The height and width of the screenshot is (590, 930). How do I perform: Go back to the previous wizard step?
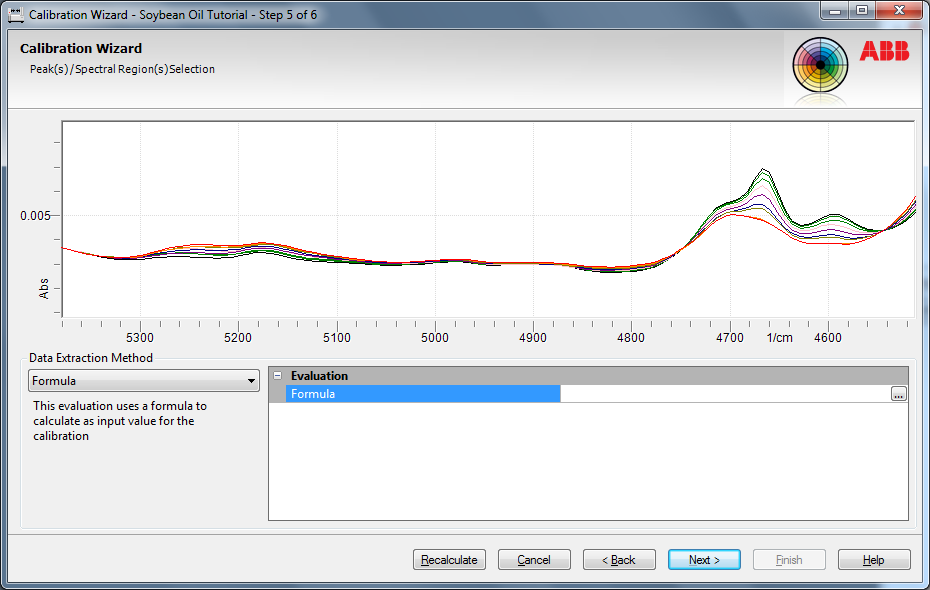619,560
